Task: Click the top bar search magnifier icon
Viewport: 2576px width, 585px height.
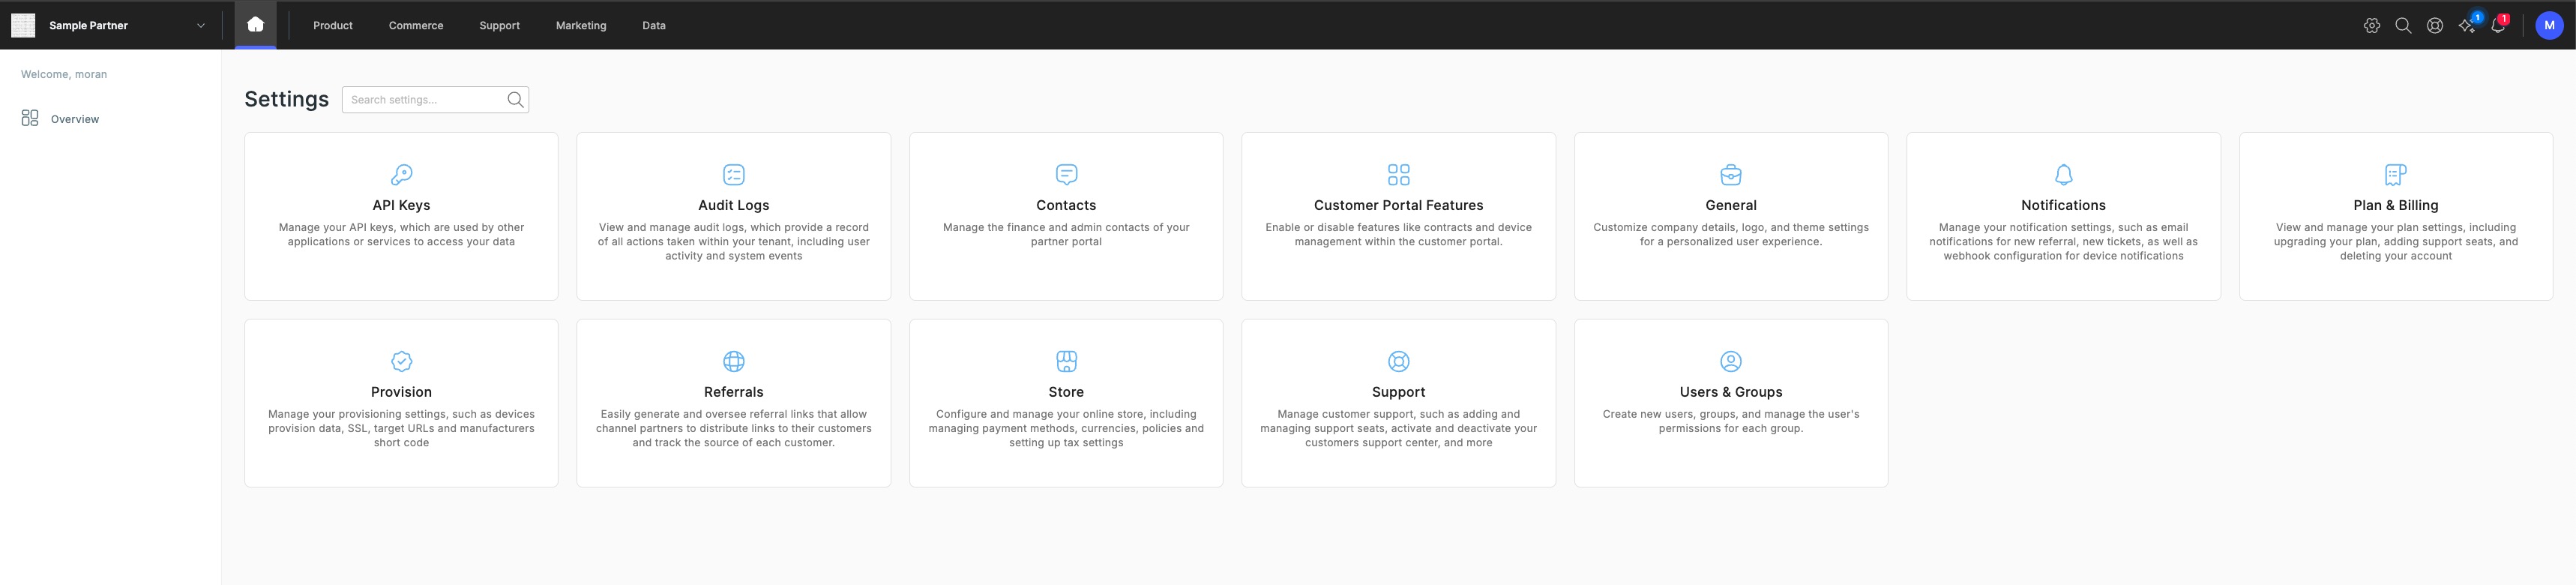Action: [x=2403, y=26]
